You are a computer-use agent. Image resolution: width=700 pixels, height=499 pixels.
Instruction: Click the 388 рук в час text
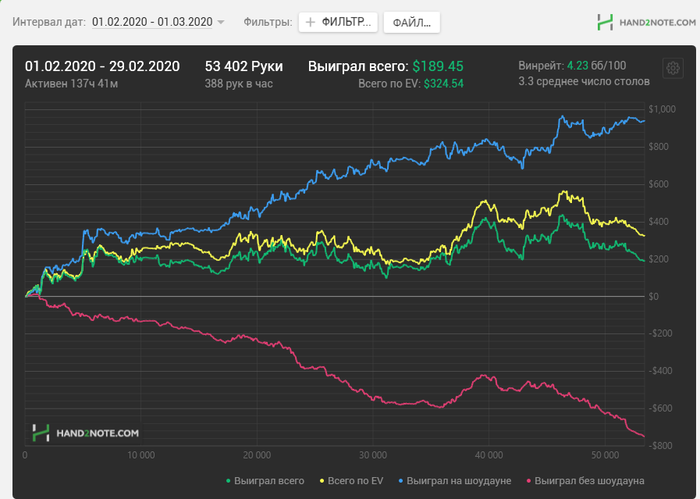coord(239,83)
